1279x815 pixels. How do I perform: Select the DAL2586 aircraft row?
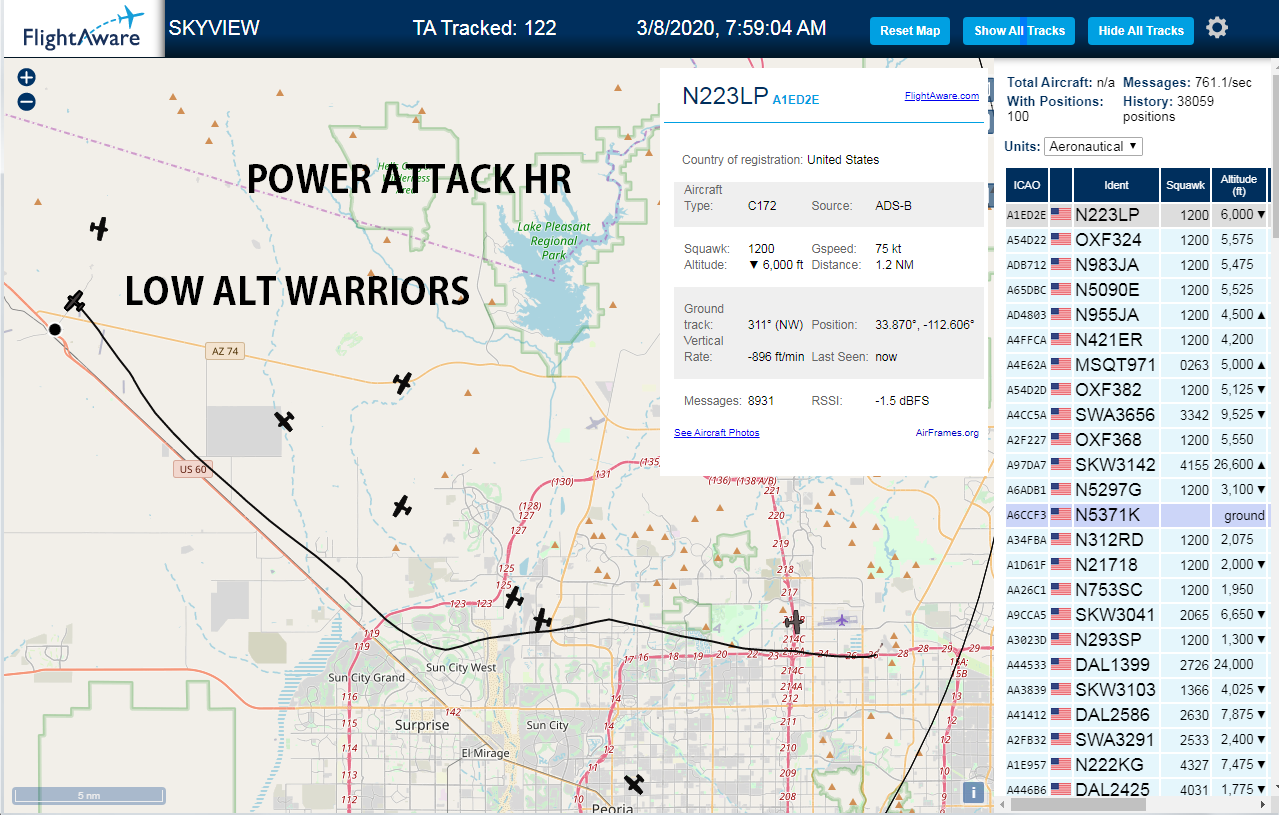pos(1137,715)
